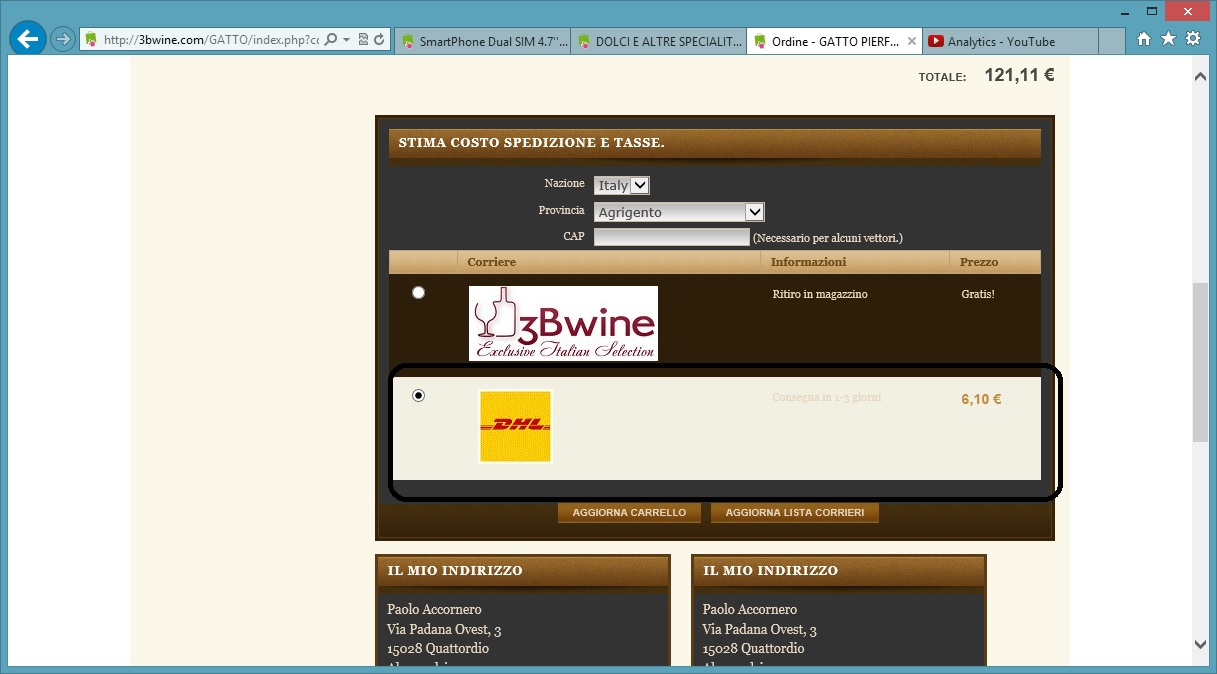Go back with the browser back arrow
This screenshot has height=674, width=1217.
[x=28, y=40]
